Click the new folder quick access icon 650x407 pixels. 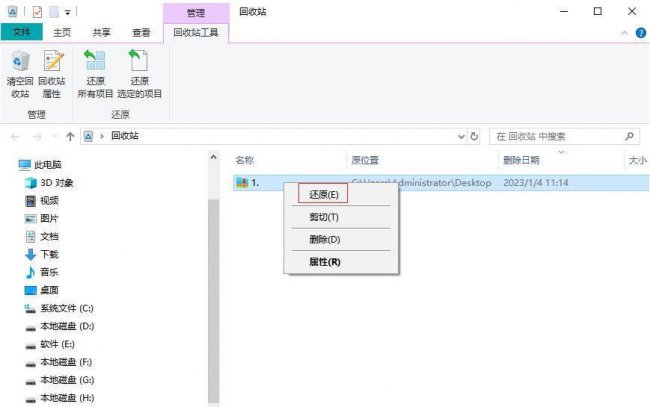click(x=54, y=12)
